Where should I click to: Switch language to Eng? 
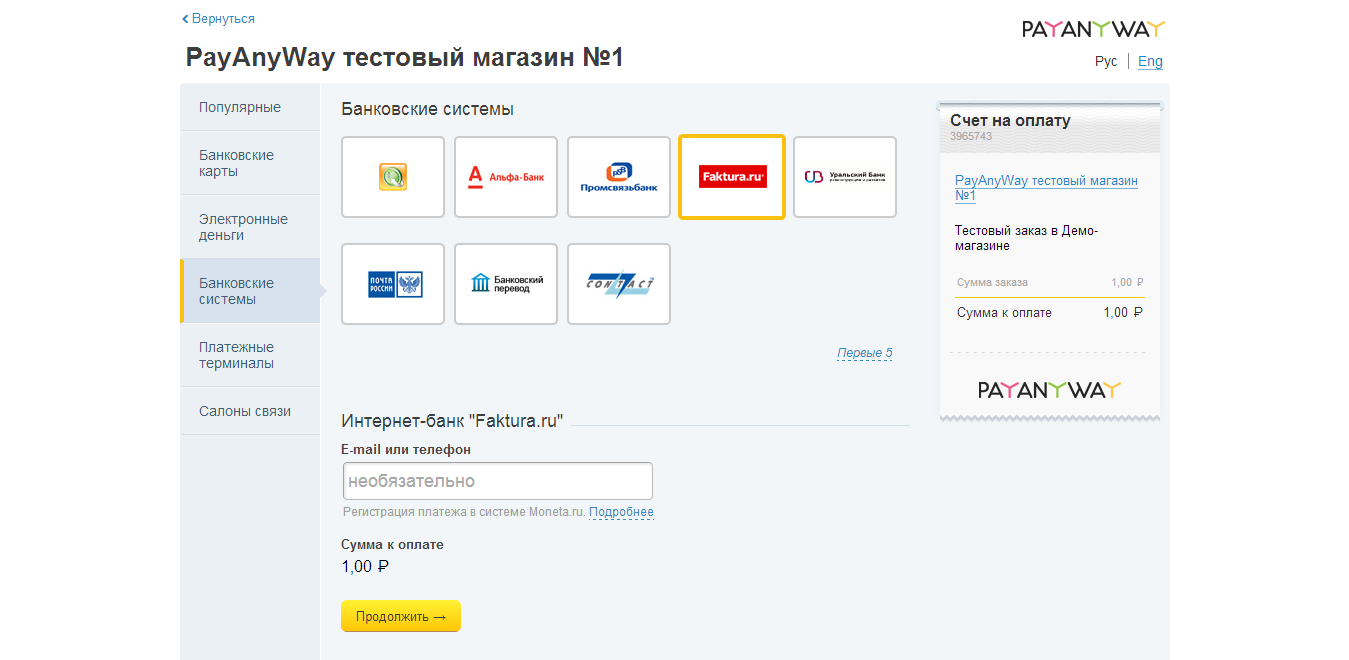pos(1150,61)
